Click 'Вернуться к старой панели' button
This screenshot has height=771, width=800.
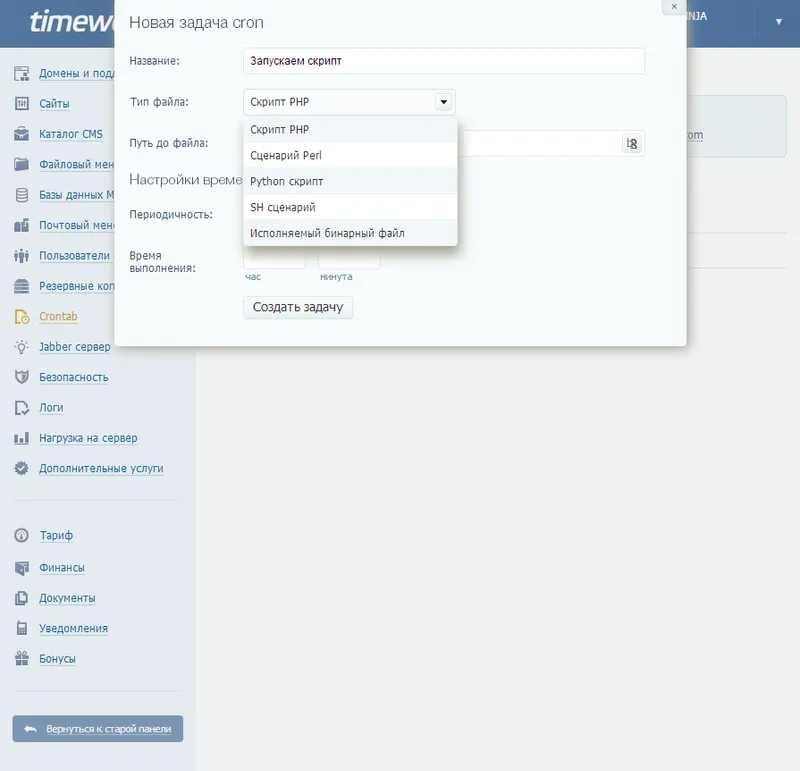click(x=98, y=729)
